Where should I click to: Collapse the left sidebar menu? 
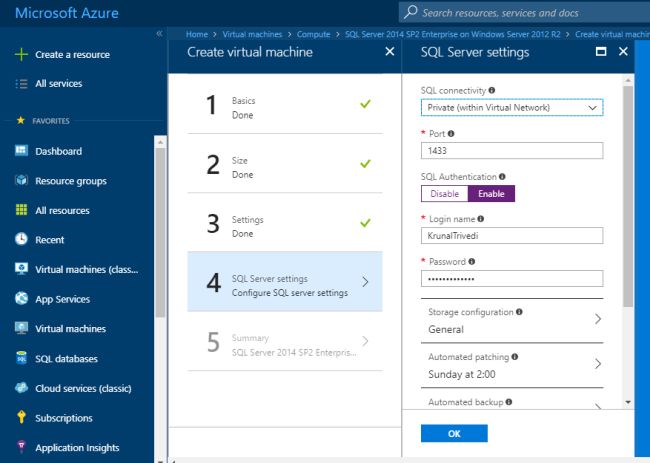[x=159, y=34]
